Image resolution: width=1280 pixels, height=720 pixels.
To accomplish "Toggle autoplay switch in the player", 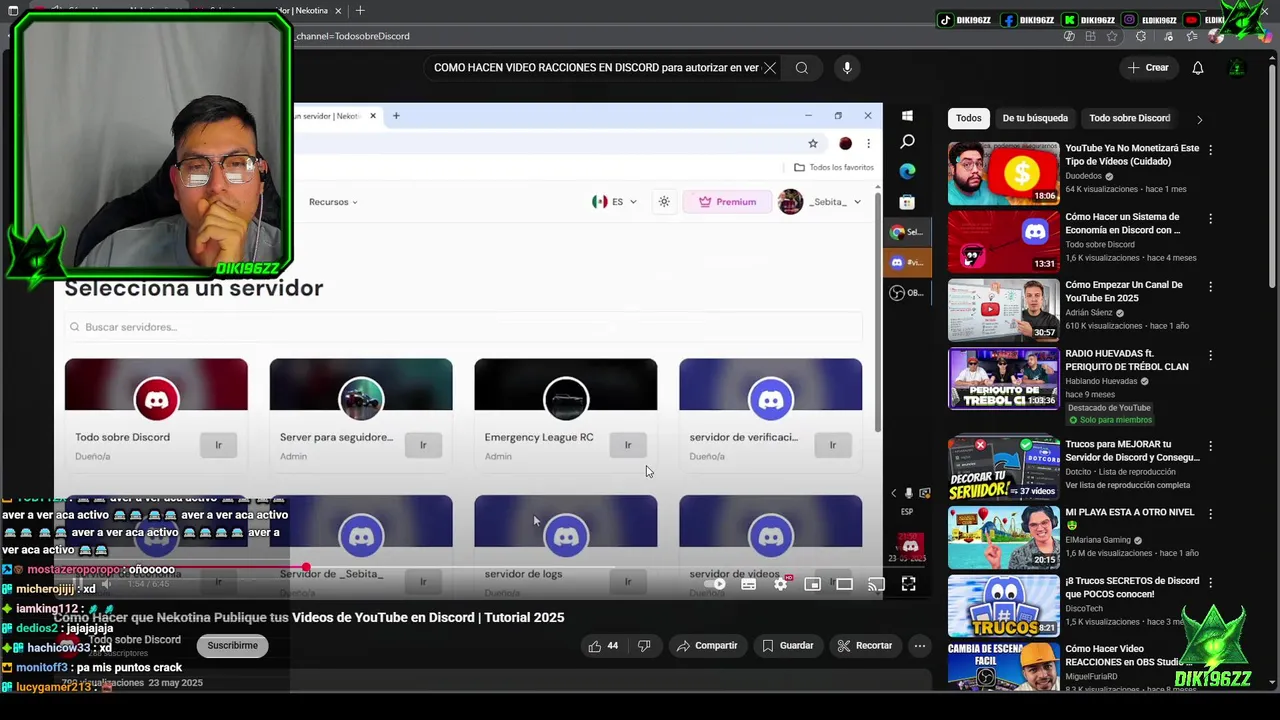I will coord(715,584).
